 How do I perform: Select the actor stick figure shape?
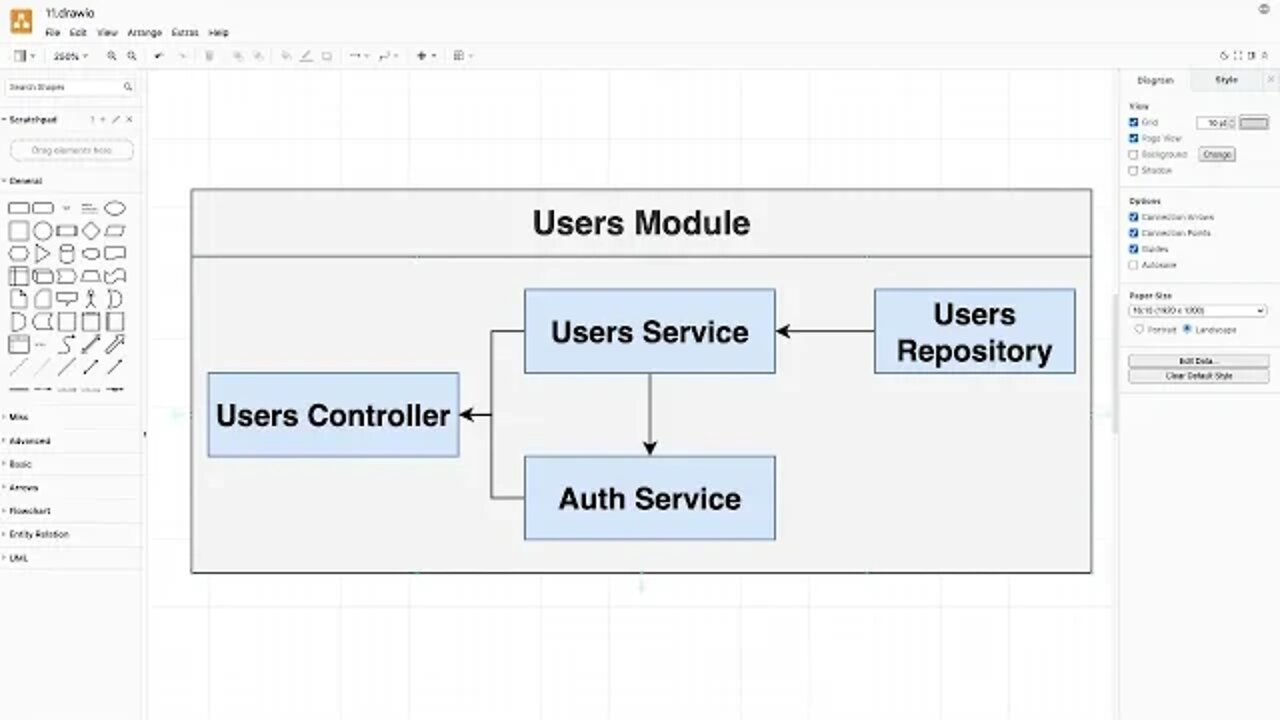[x=91, y=299]
